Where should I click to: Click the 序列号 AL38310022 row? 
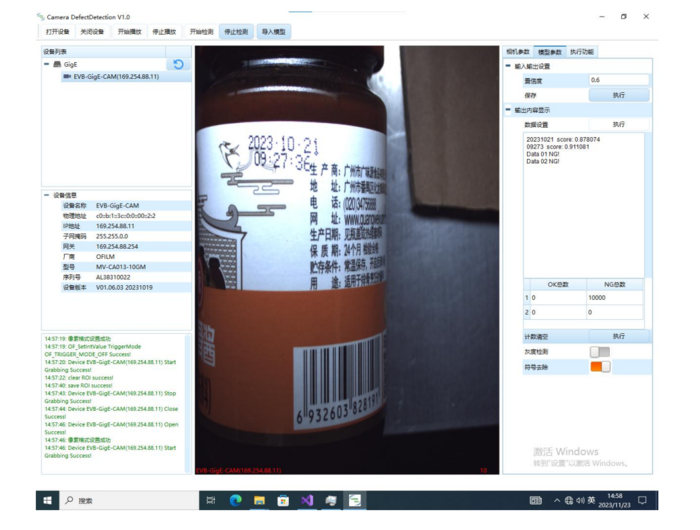tap(126, 277)
